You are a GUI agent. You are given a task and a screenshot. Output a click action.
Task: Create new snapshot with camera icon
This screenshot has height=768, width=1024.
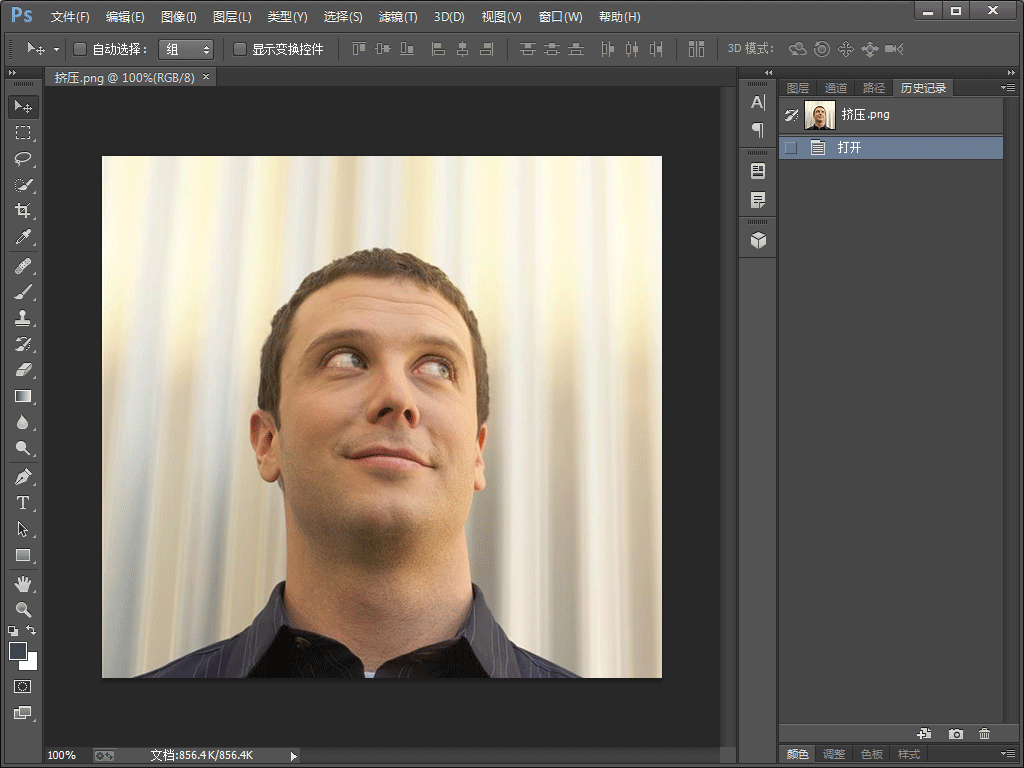pyautogui.click(x=955, y=734)
